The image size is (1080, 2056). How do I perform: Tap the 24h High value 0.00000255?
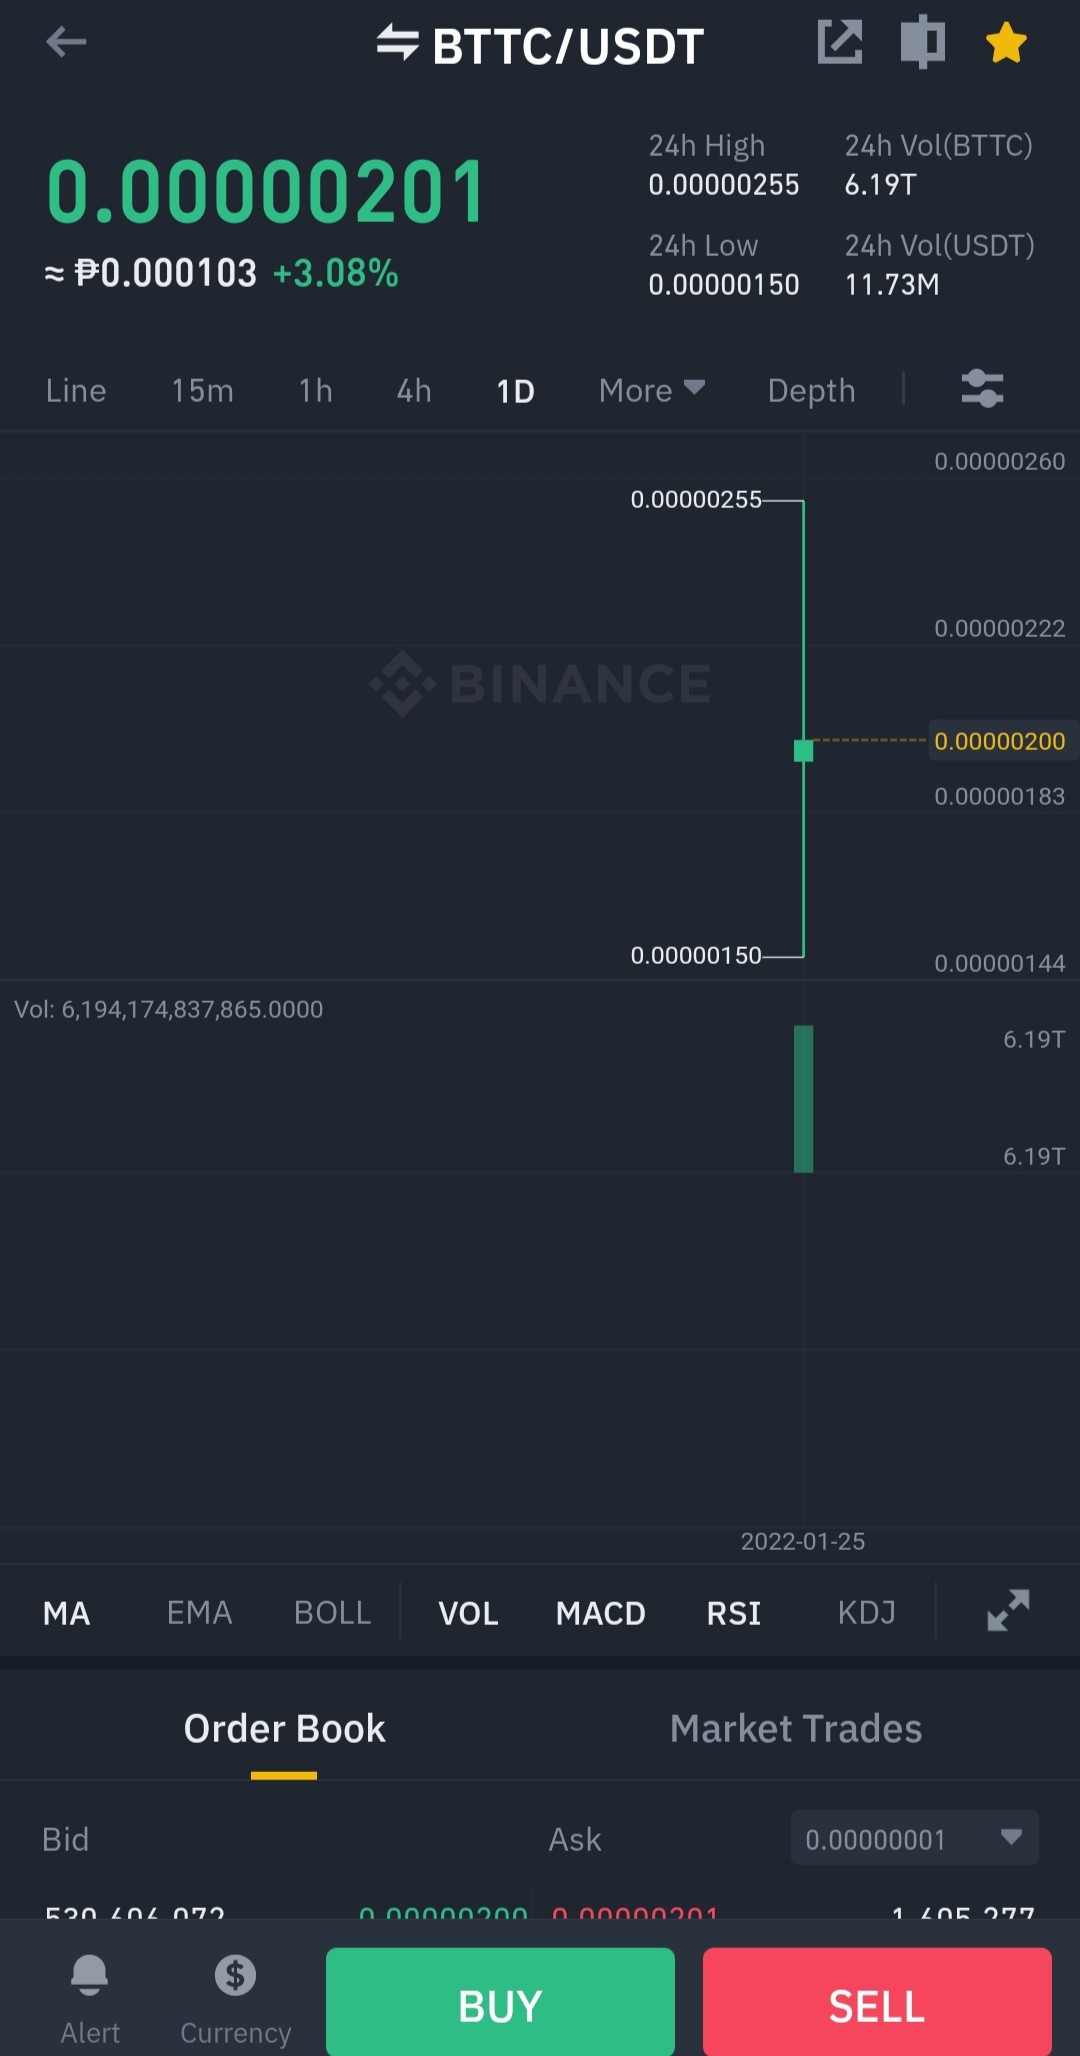(x=724, y=185)
